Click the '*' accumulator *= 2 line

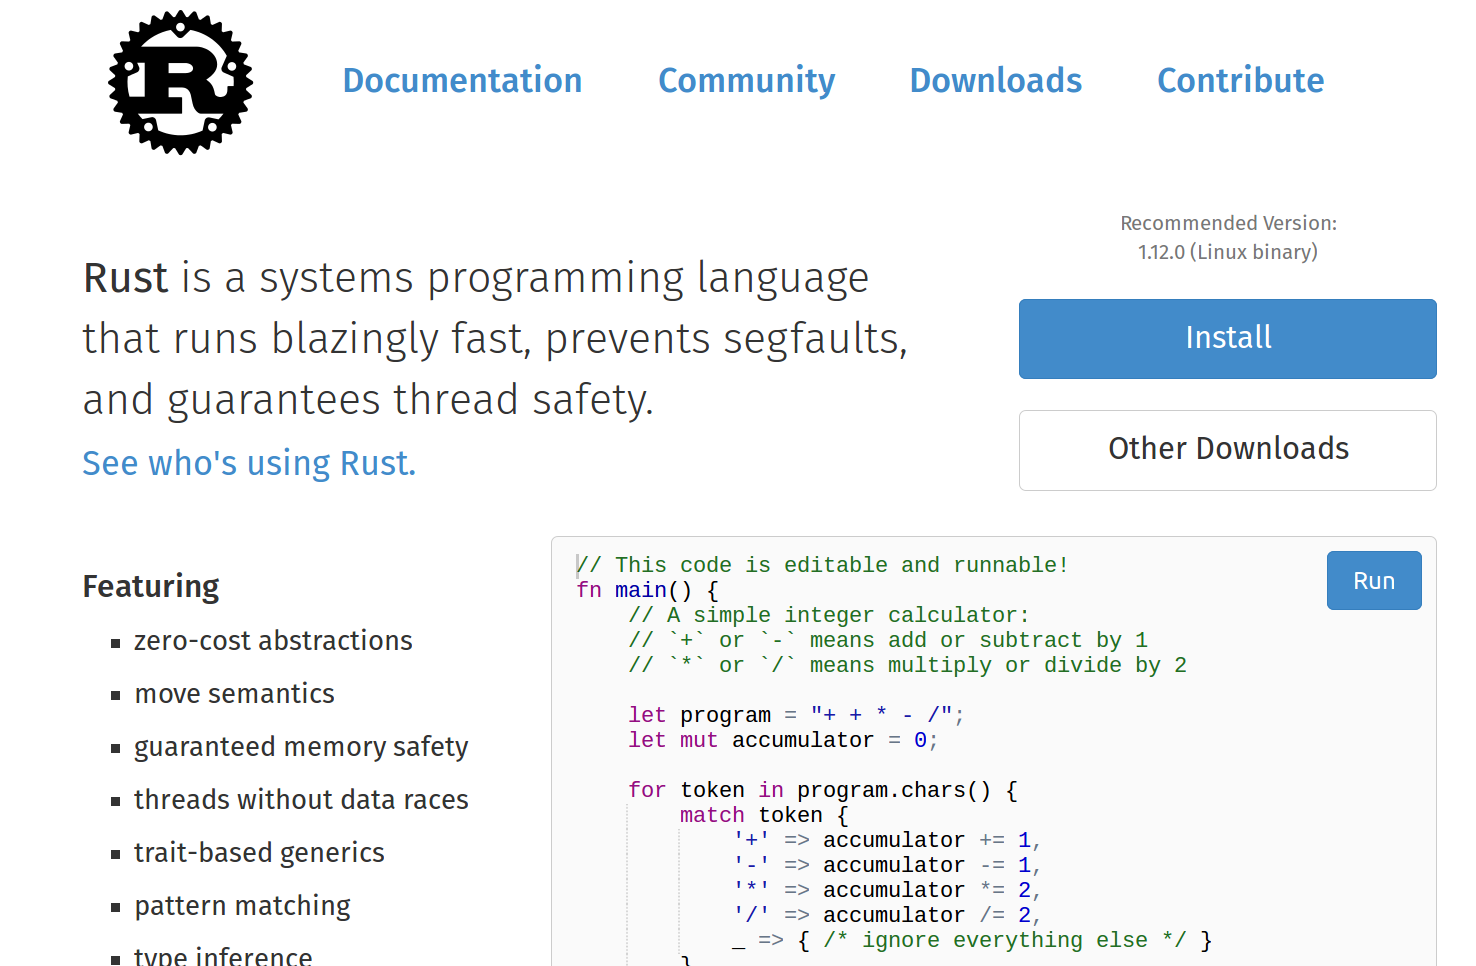887,890
